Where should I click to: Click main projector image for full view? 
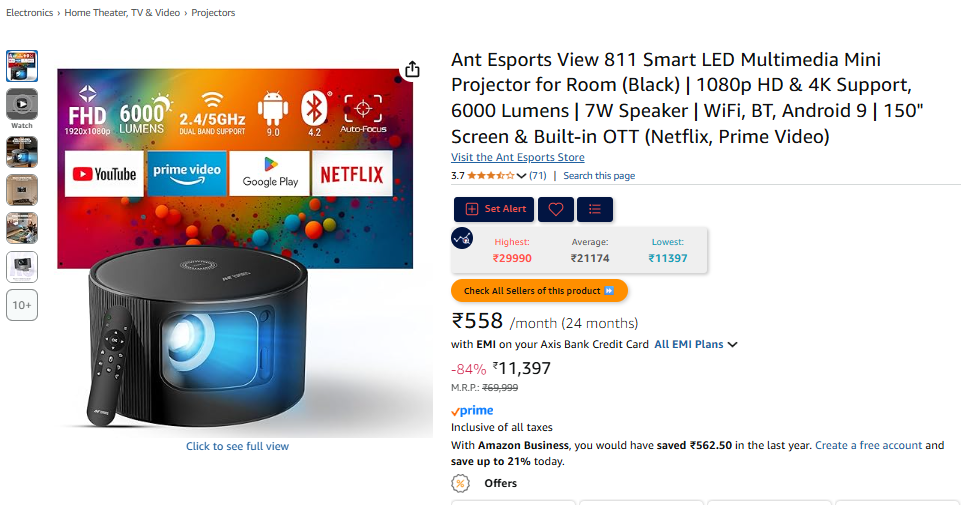pos(237,250)
